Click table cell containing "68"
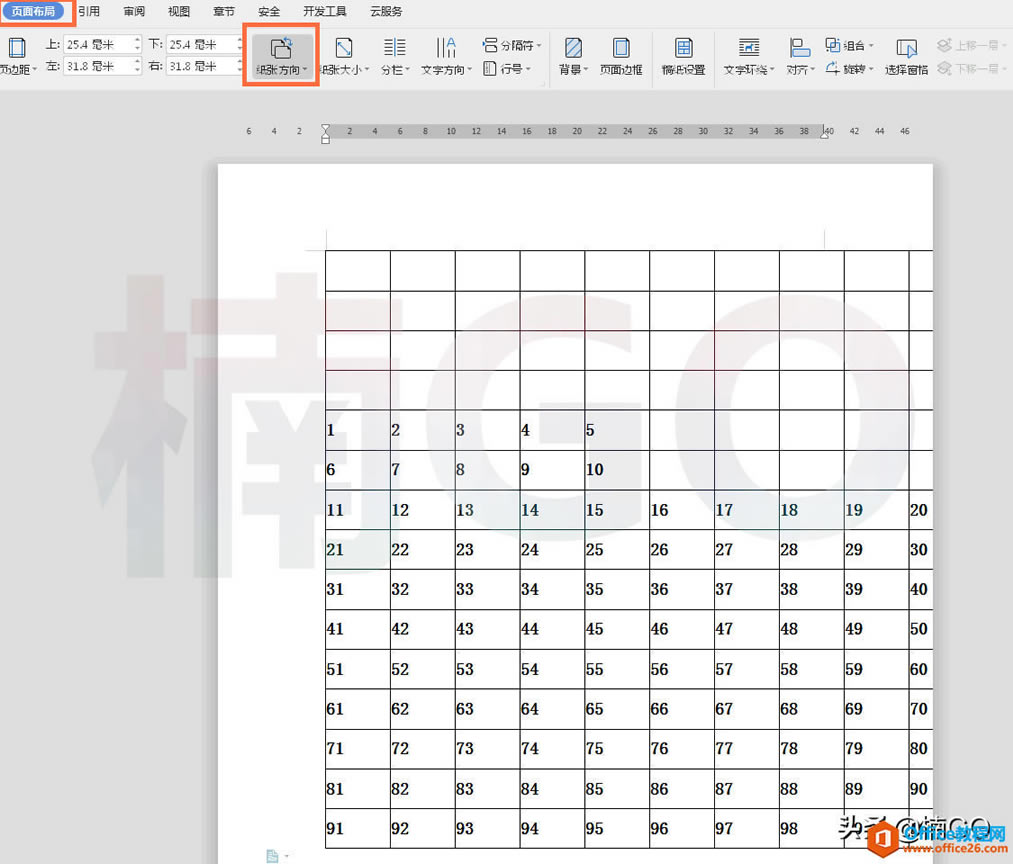Viewport: 1013px width, 864px height. tap(811, 709)
